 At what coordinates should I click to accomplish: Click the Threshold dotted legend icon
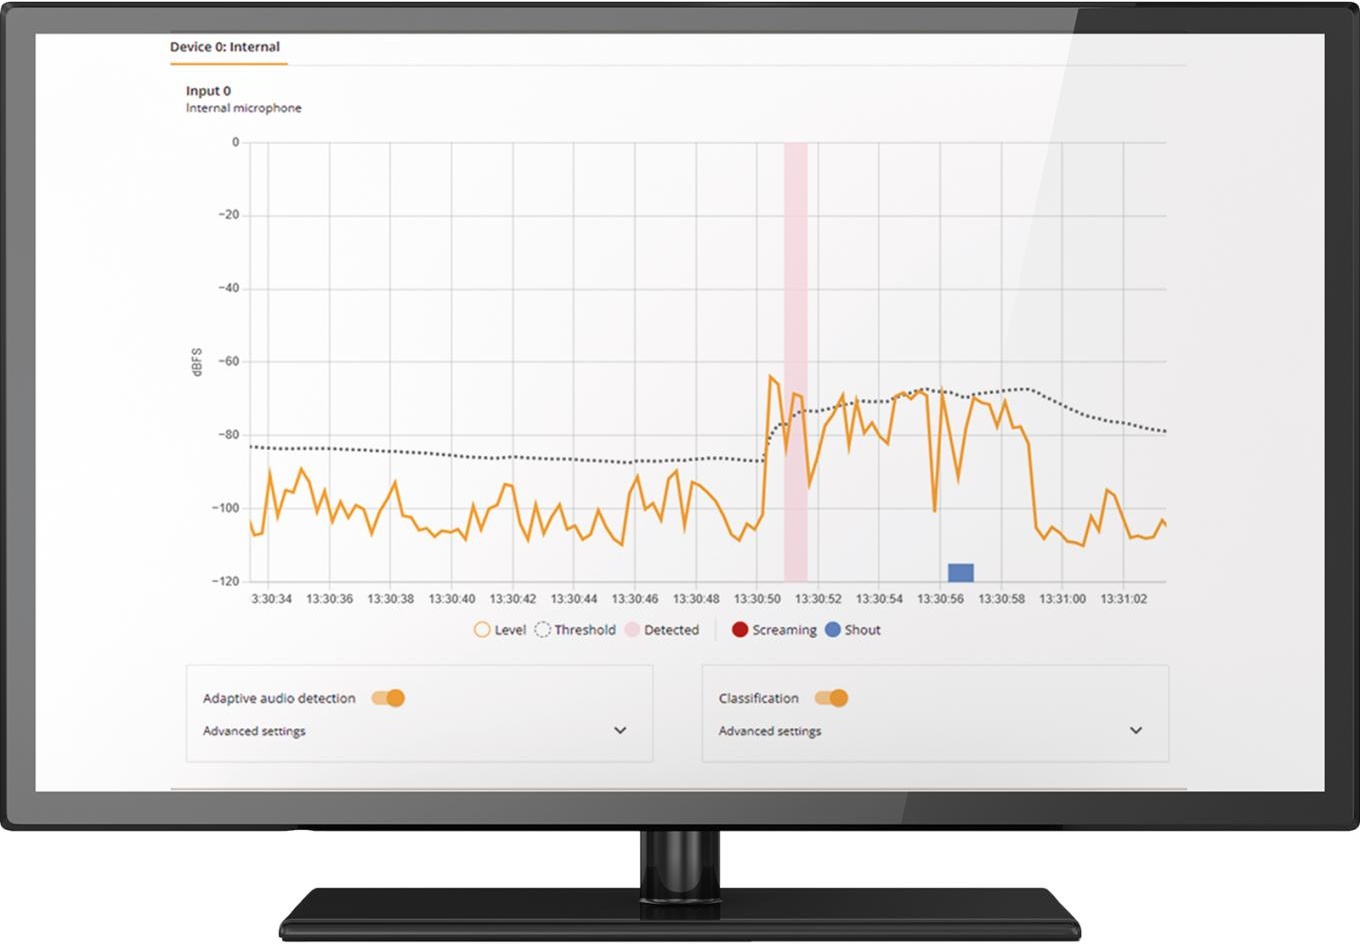(x=542, y=630)
